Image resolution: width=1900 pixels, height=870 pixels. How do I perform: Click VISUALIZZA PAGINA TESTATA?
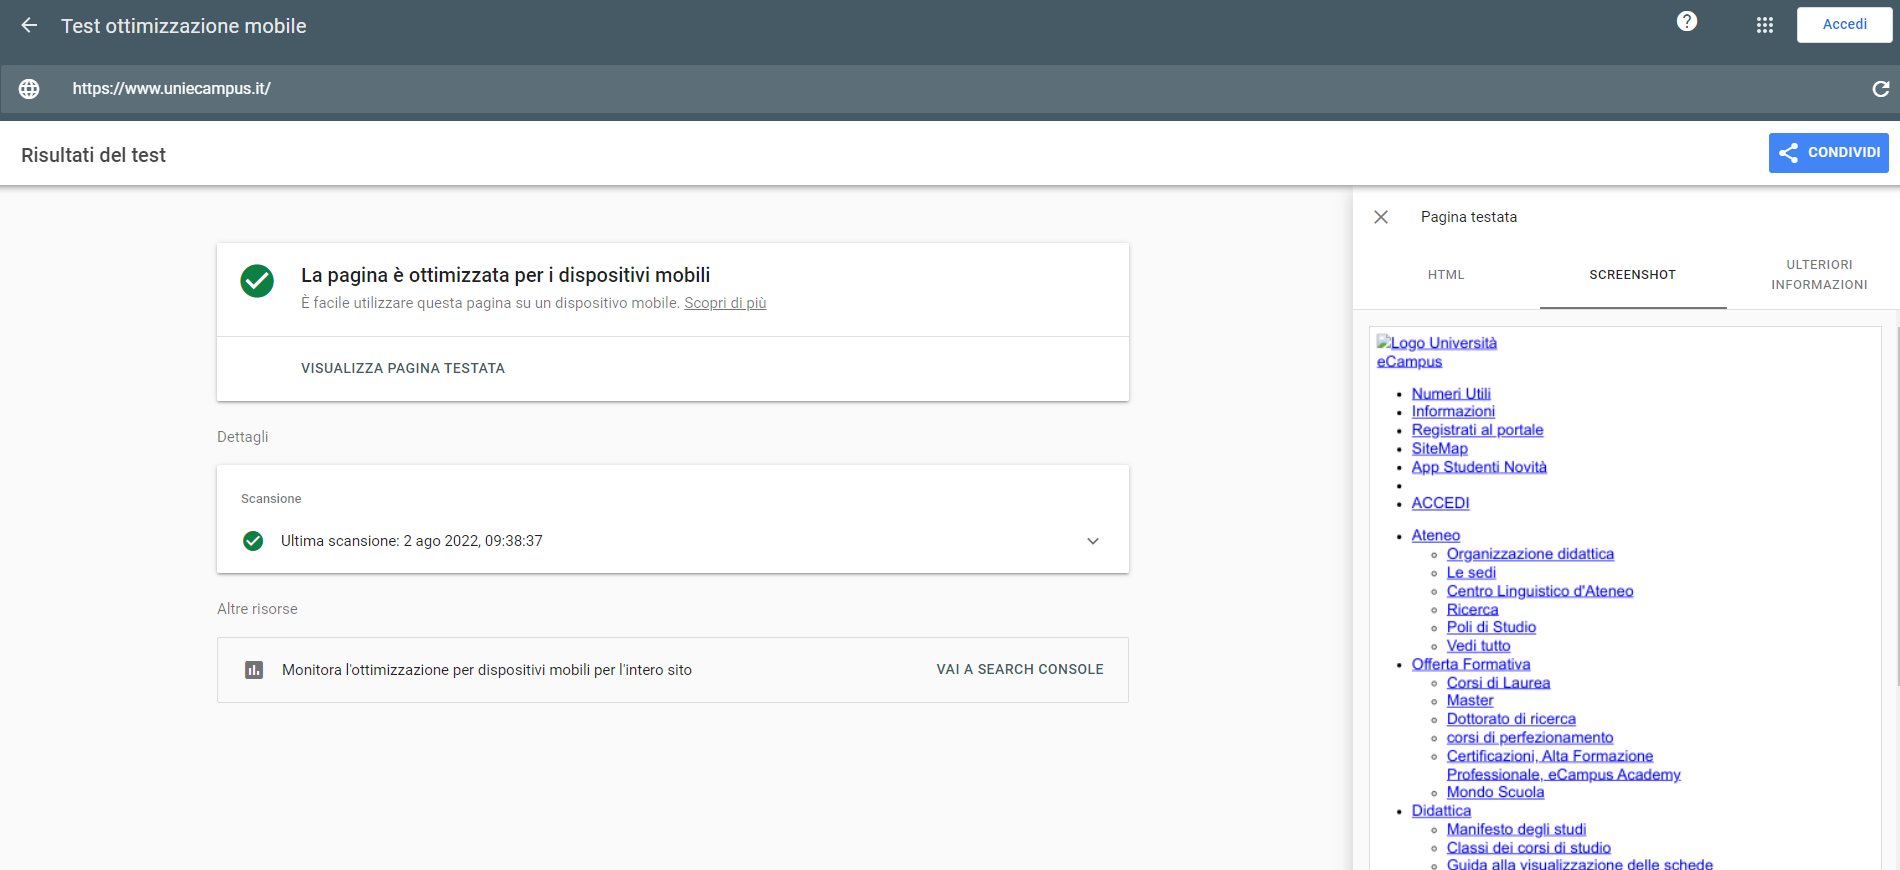tap(402, 368)
